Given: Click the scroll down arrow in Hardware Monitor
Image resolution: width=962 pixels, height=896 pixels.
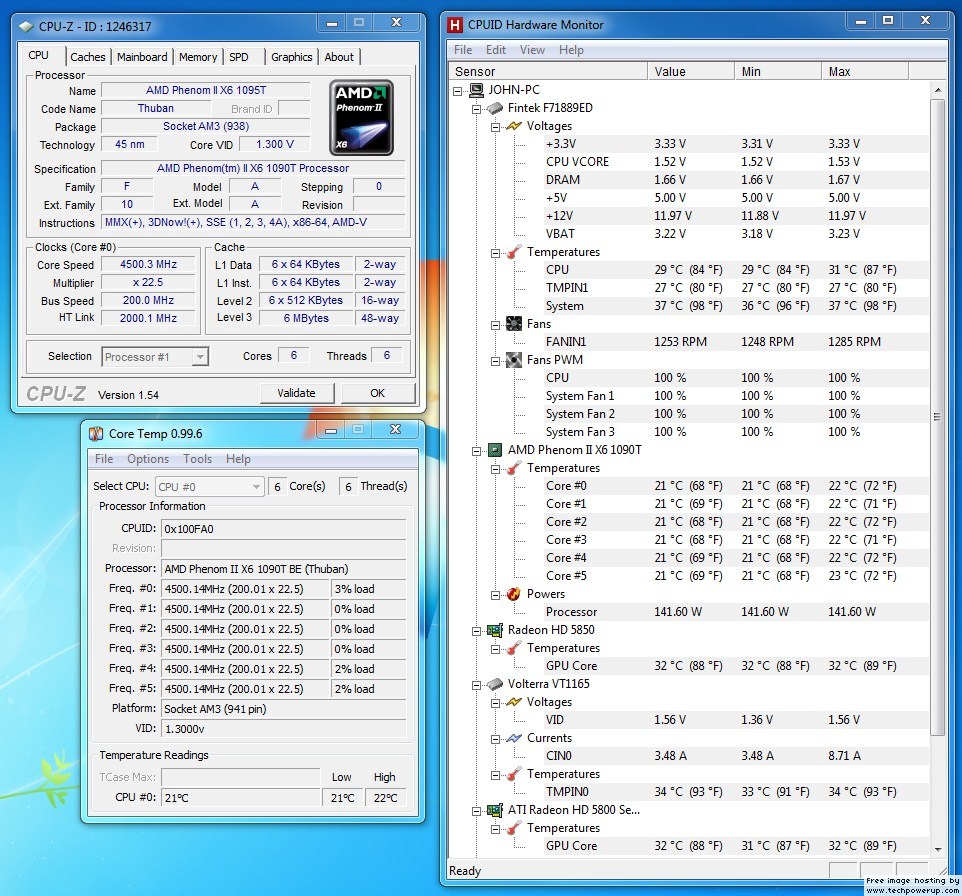Looking at the screenshot, I should 937,849.
